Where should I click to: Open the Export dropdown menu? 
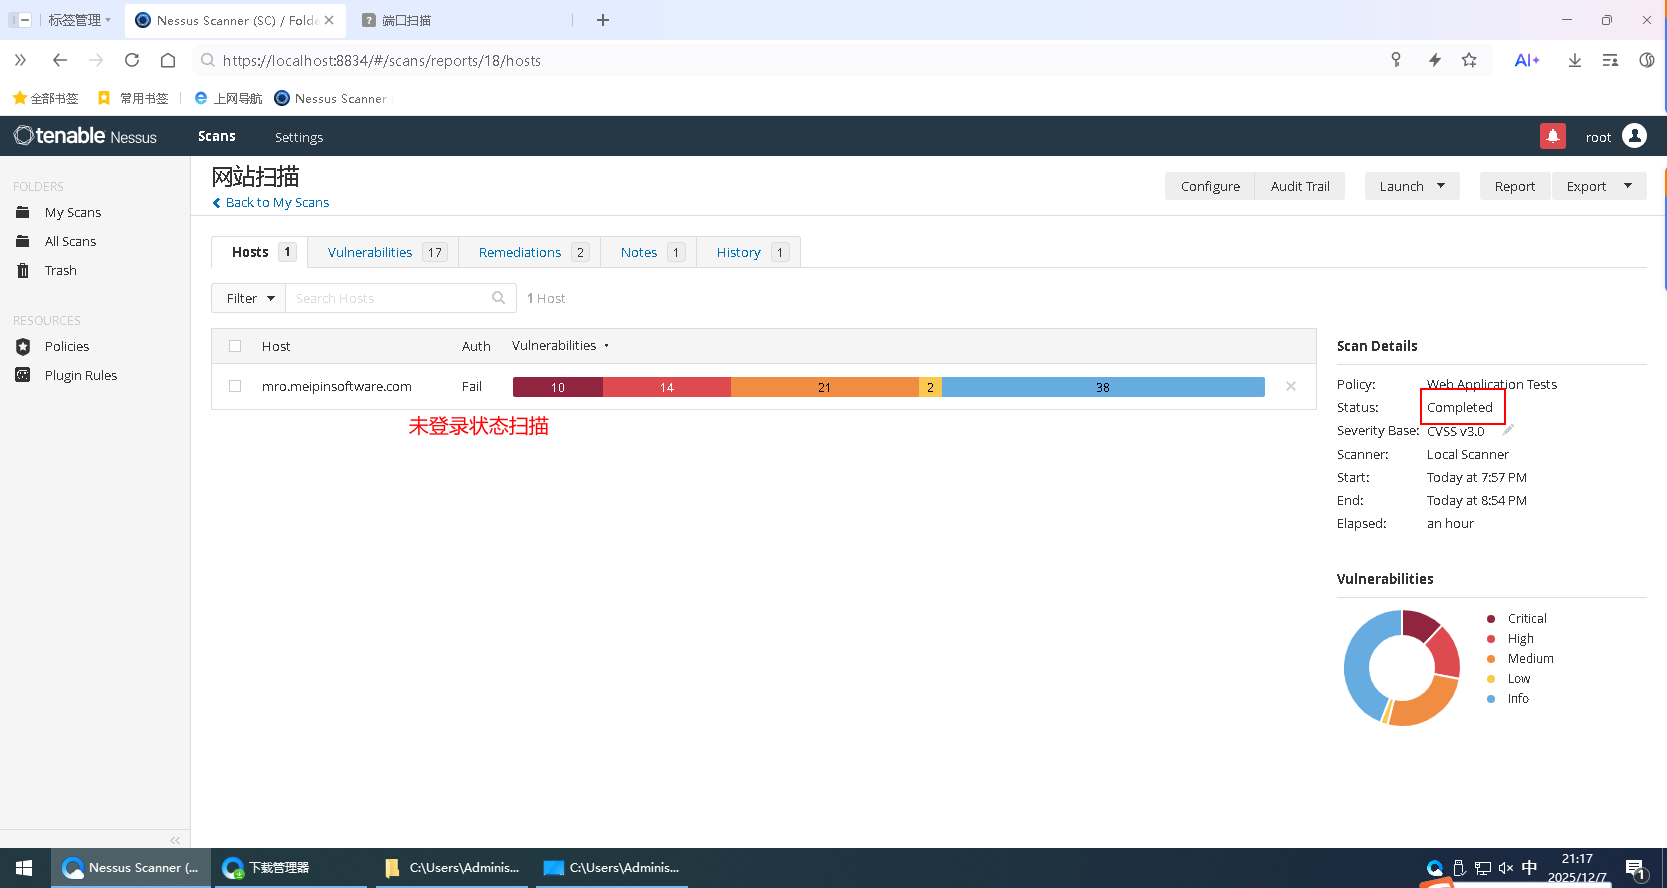(x=1598, y=186)
